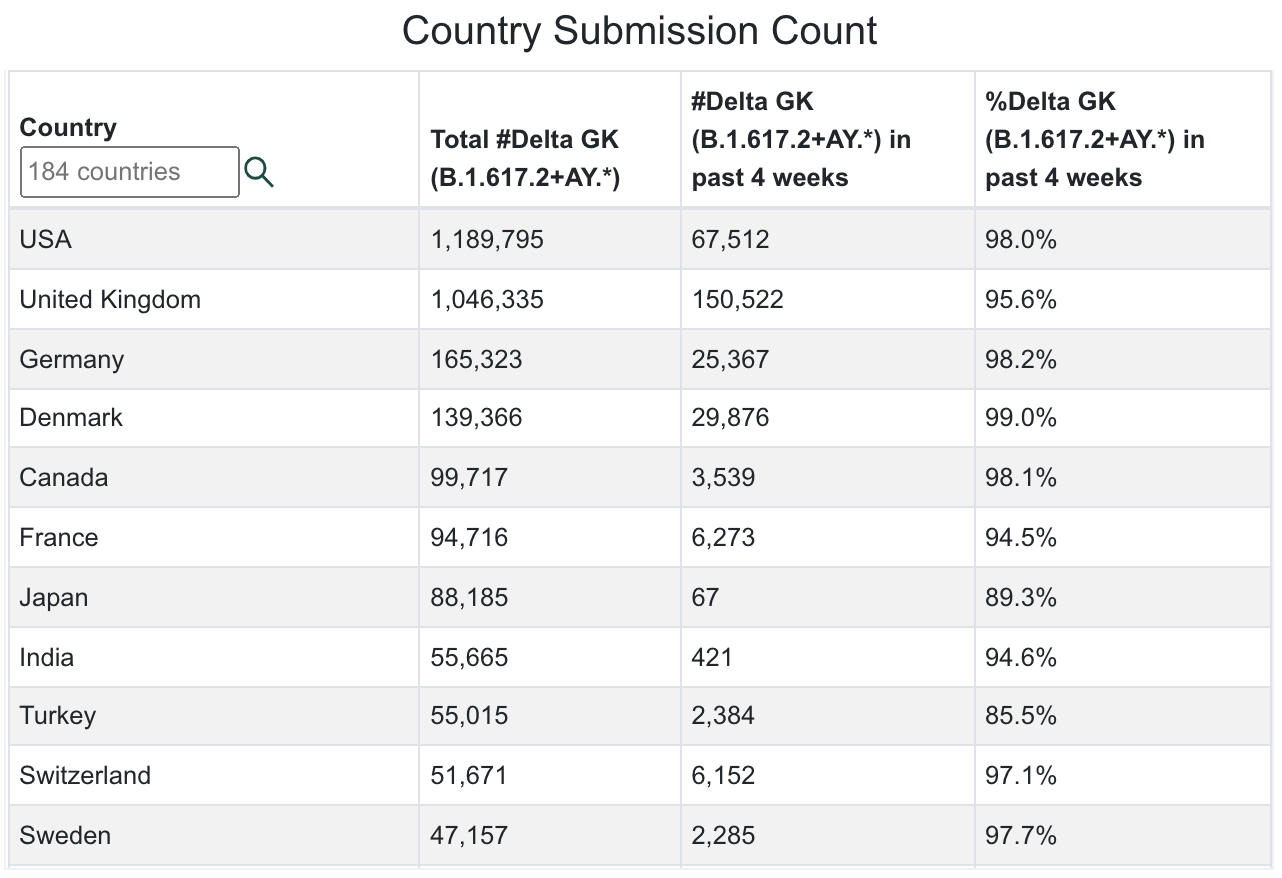Focus the 184 countries search field
The image size is (1282, 878).
[130, 172]
